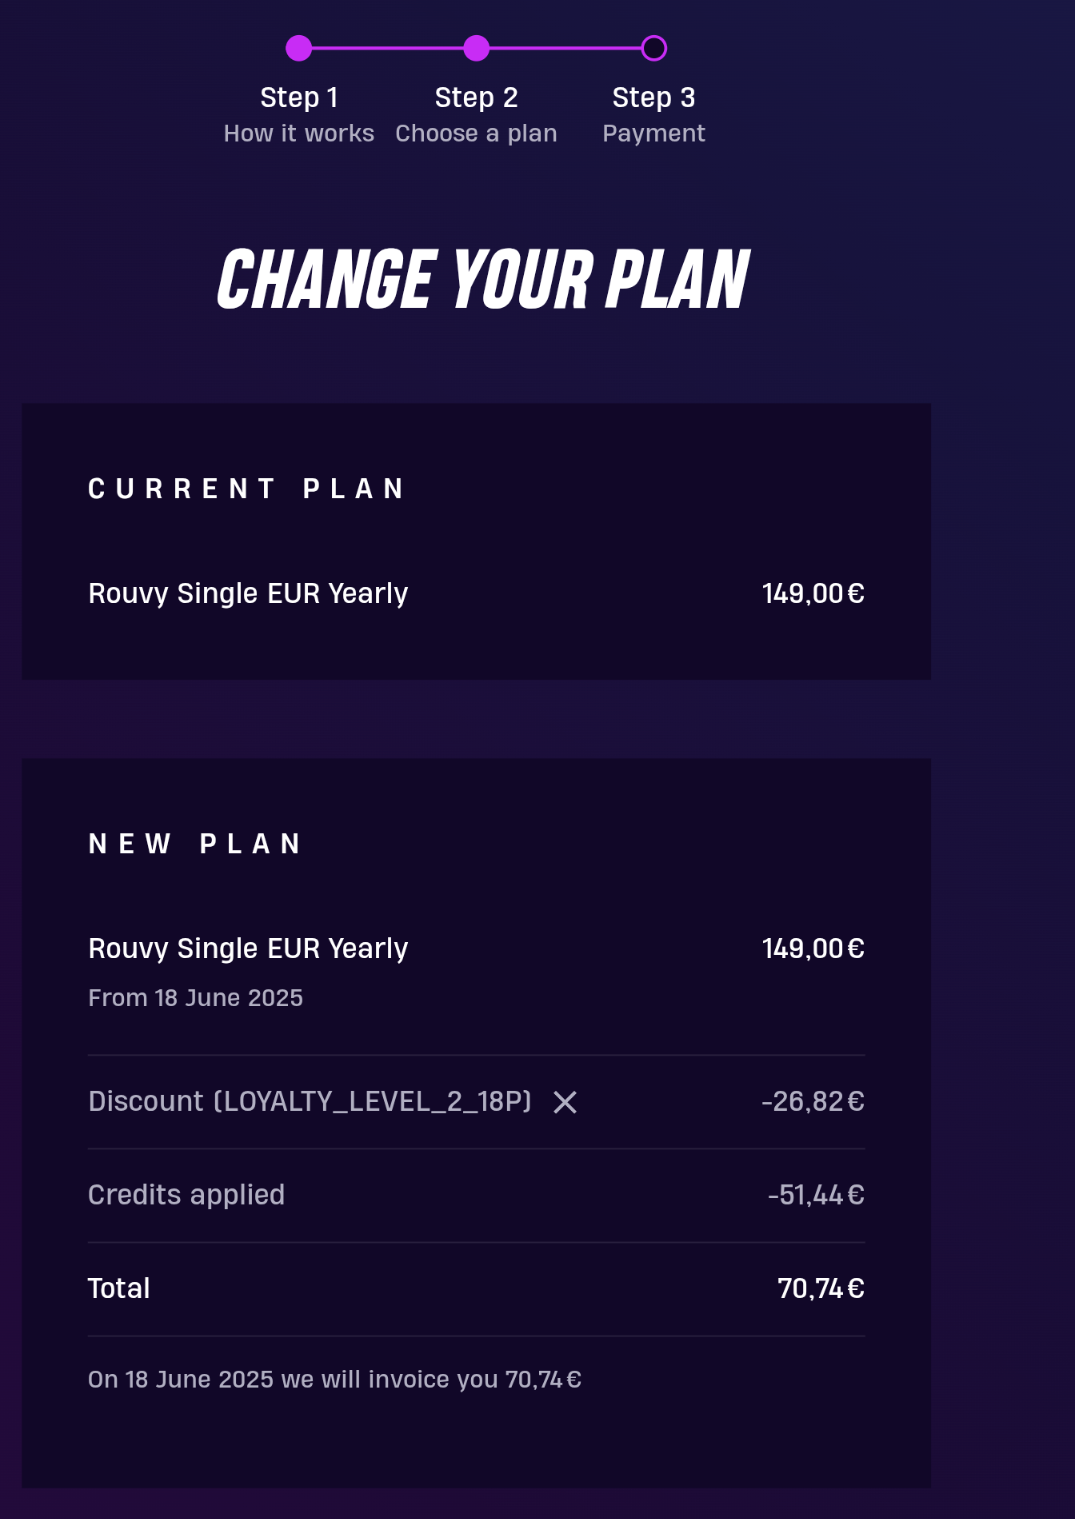
Task: Click the Discount code label text
Action: coord(309,1101)
